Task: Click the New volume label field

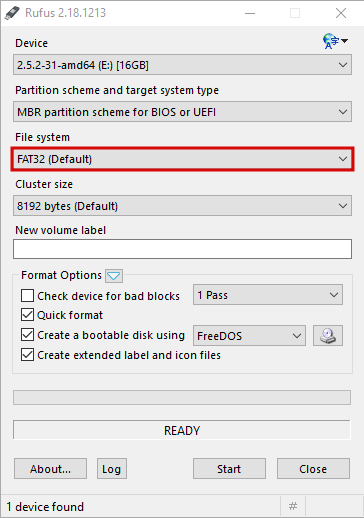Action: click(x=182, y=249)
